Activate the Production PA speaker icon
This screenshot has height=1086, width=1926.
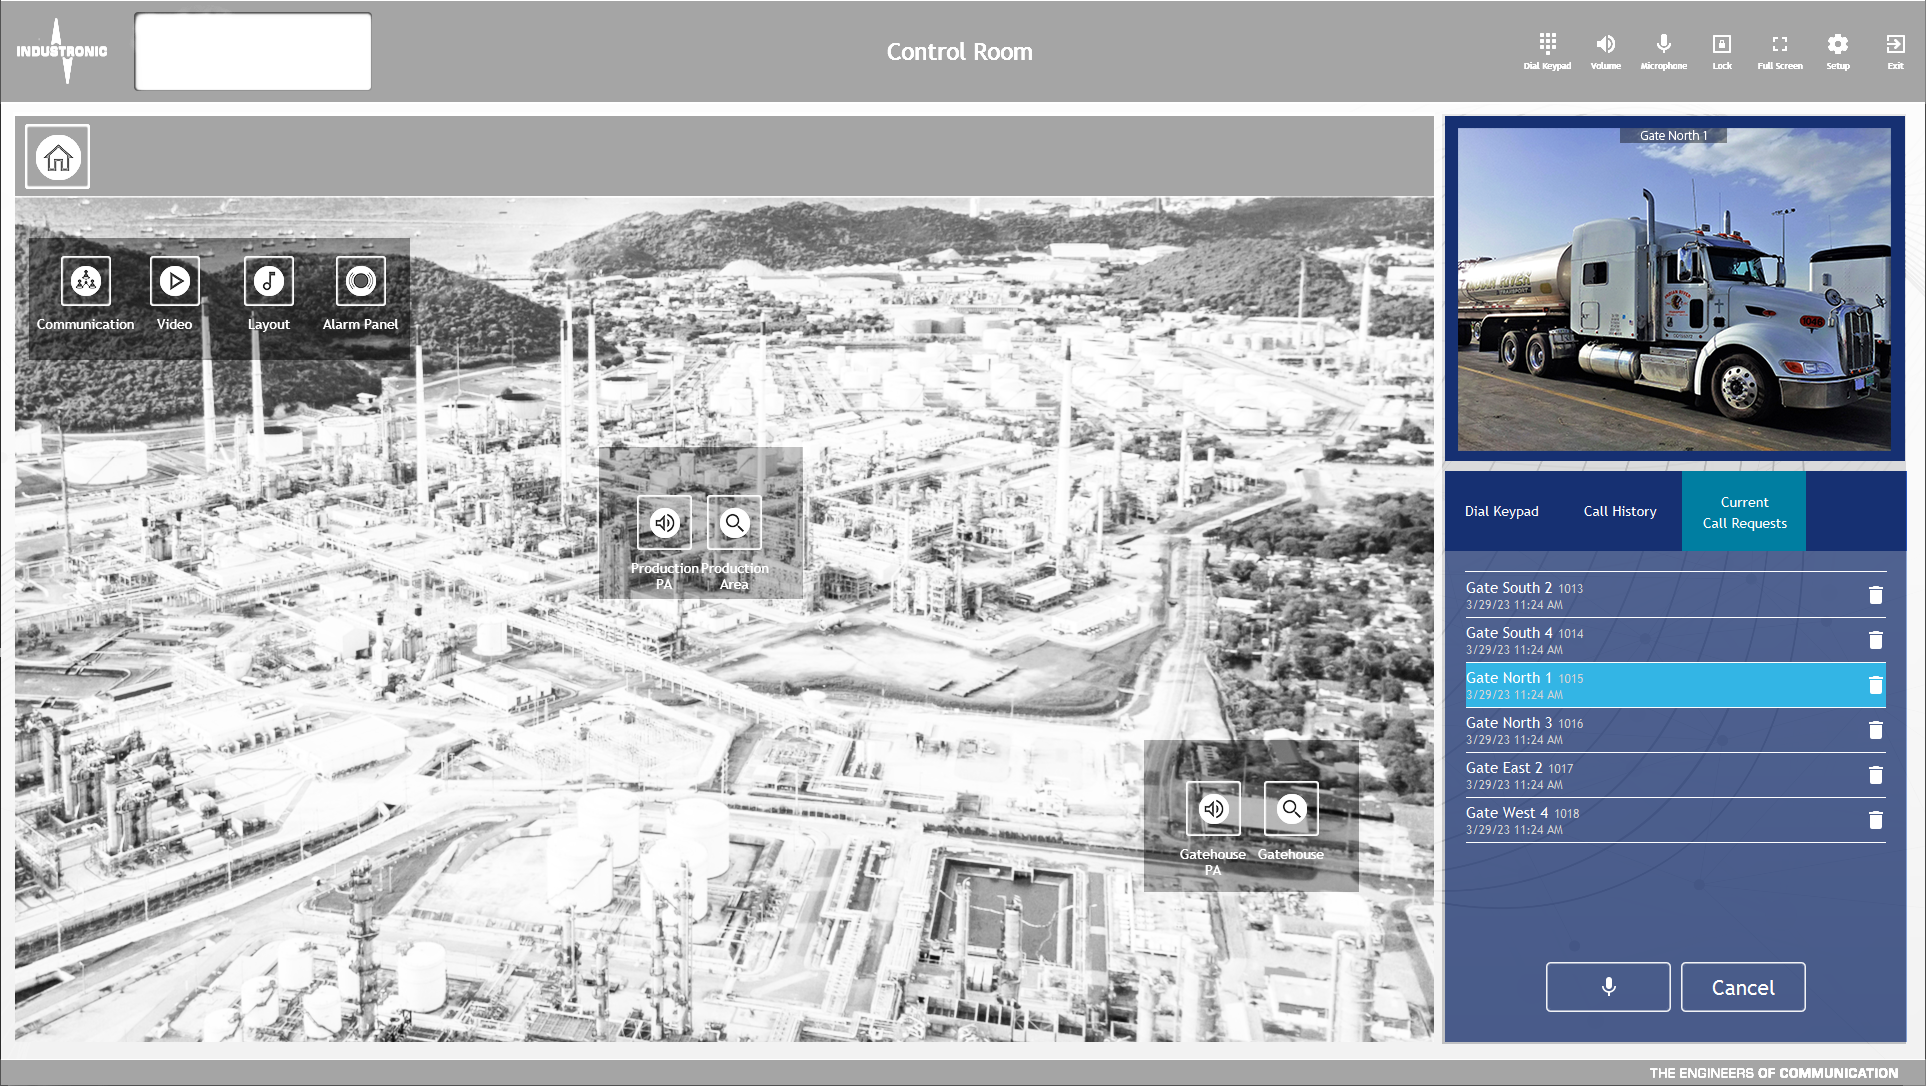pyautogui.click(x=664, y=522)
